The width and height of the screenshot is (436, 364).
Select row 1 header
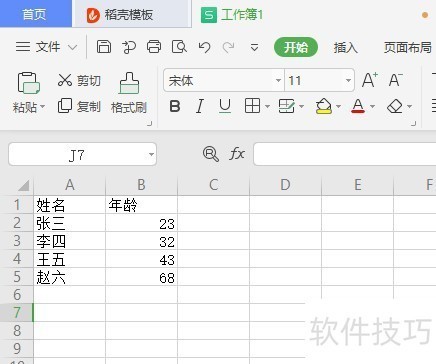17,205
